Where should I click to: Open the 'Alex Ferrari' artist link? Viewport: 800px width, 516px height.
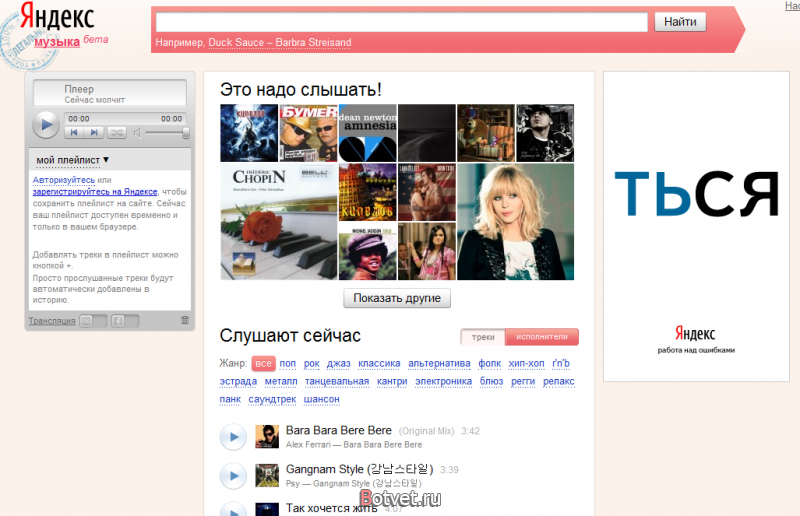[308, 445]
